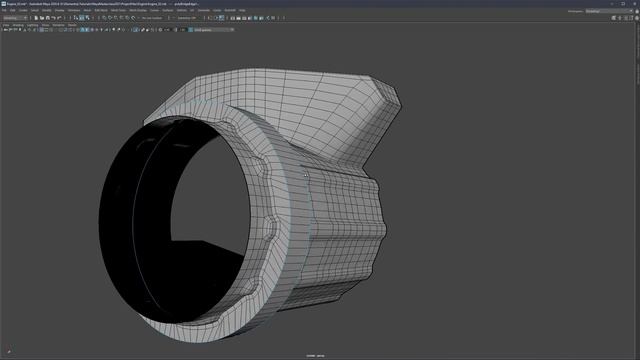
Task: Open the Select menu
Action: pos(35,10)
